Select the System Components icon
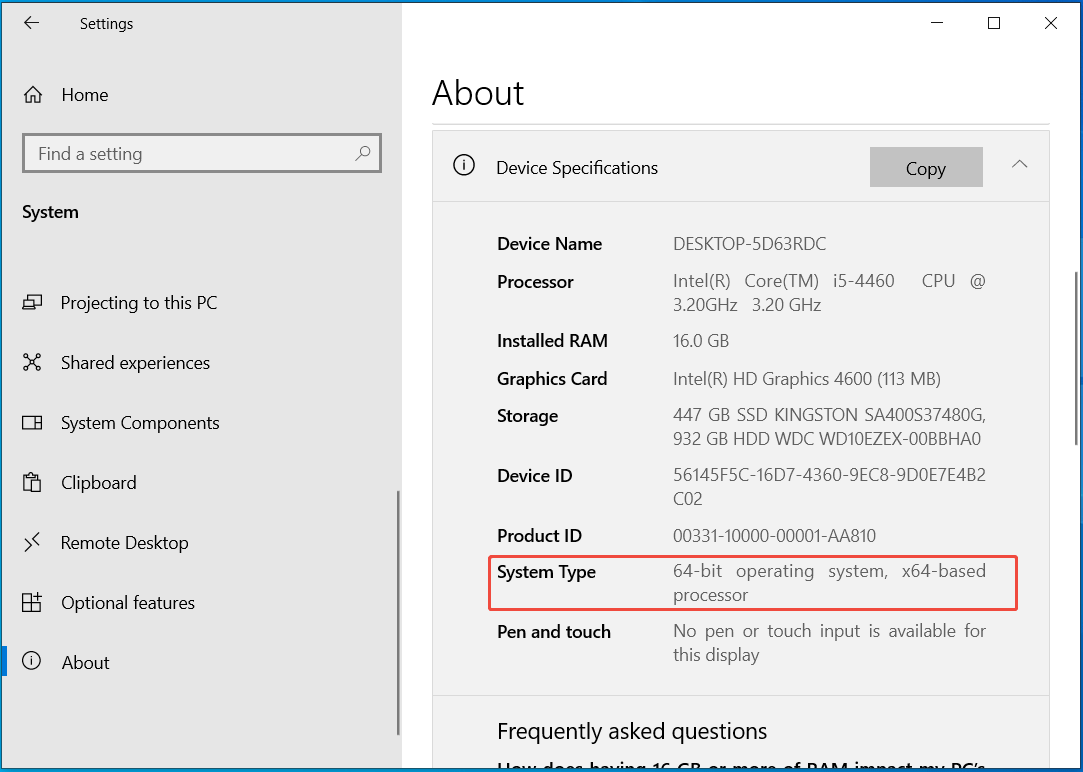This screenshot has height=772, width=1083. point(32,423)
